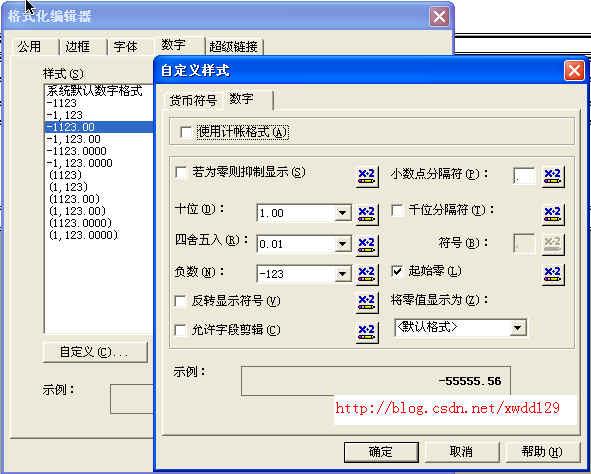This screenshot has width=591, height=474.
Task: Check the 千位分隔符 option
Action: pos(398,210)
